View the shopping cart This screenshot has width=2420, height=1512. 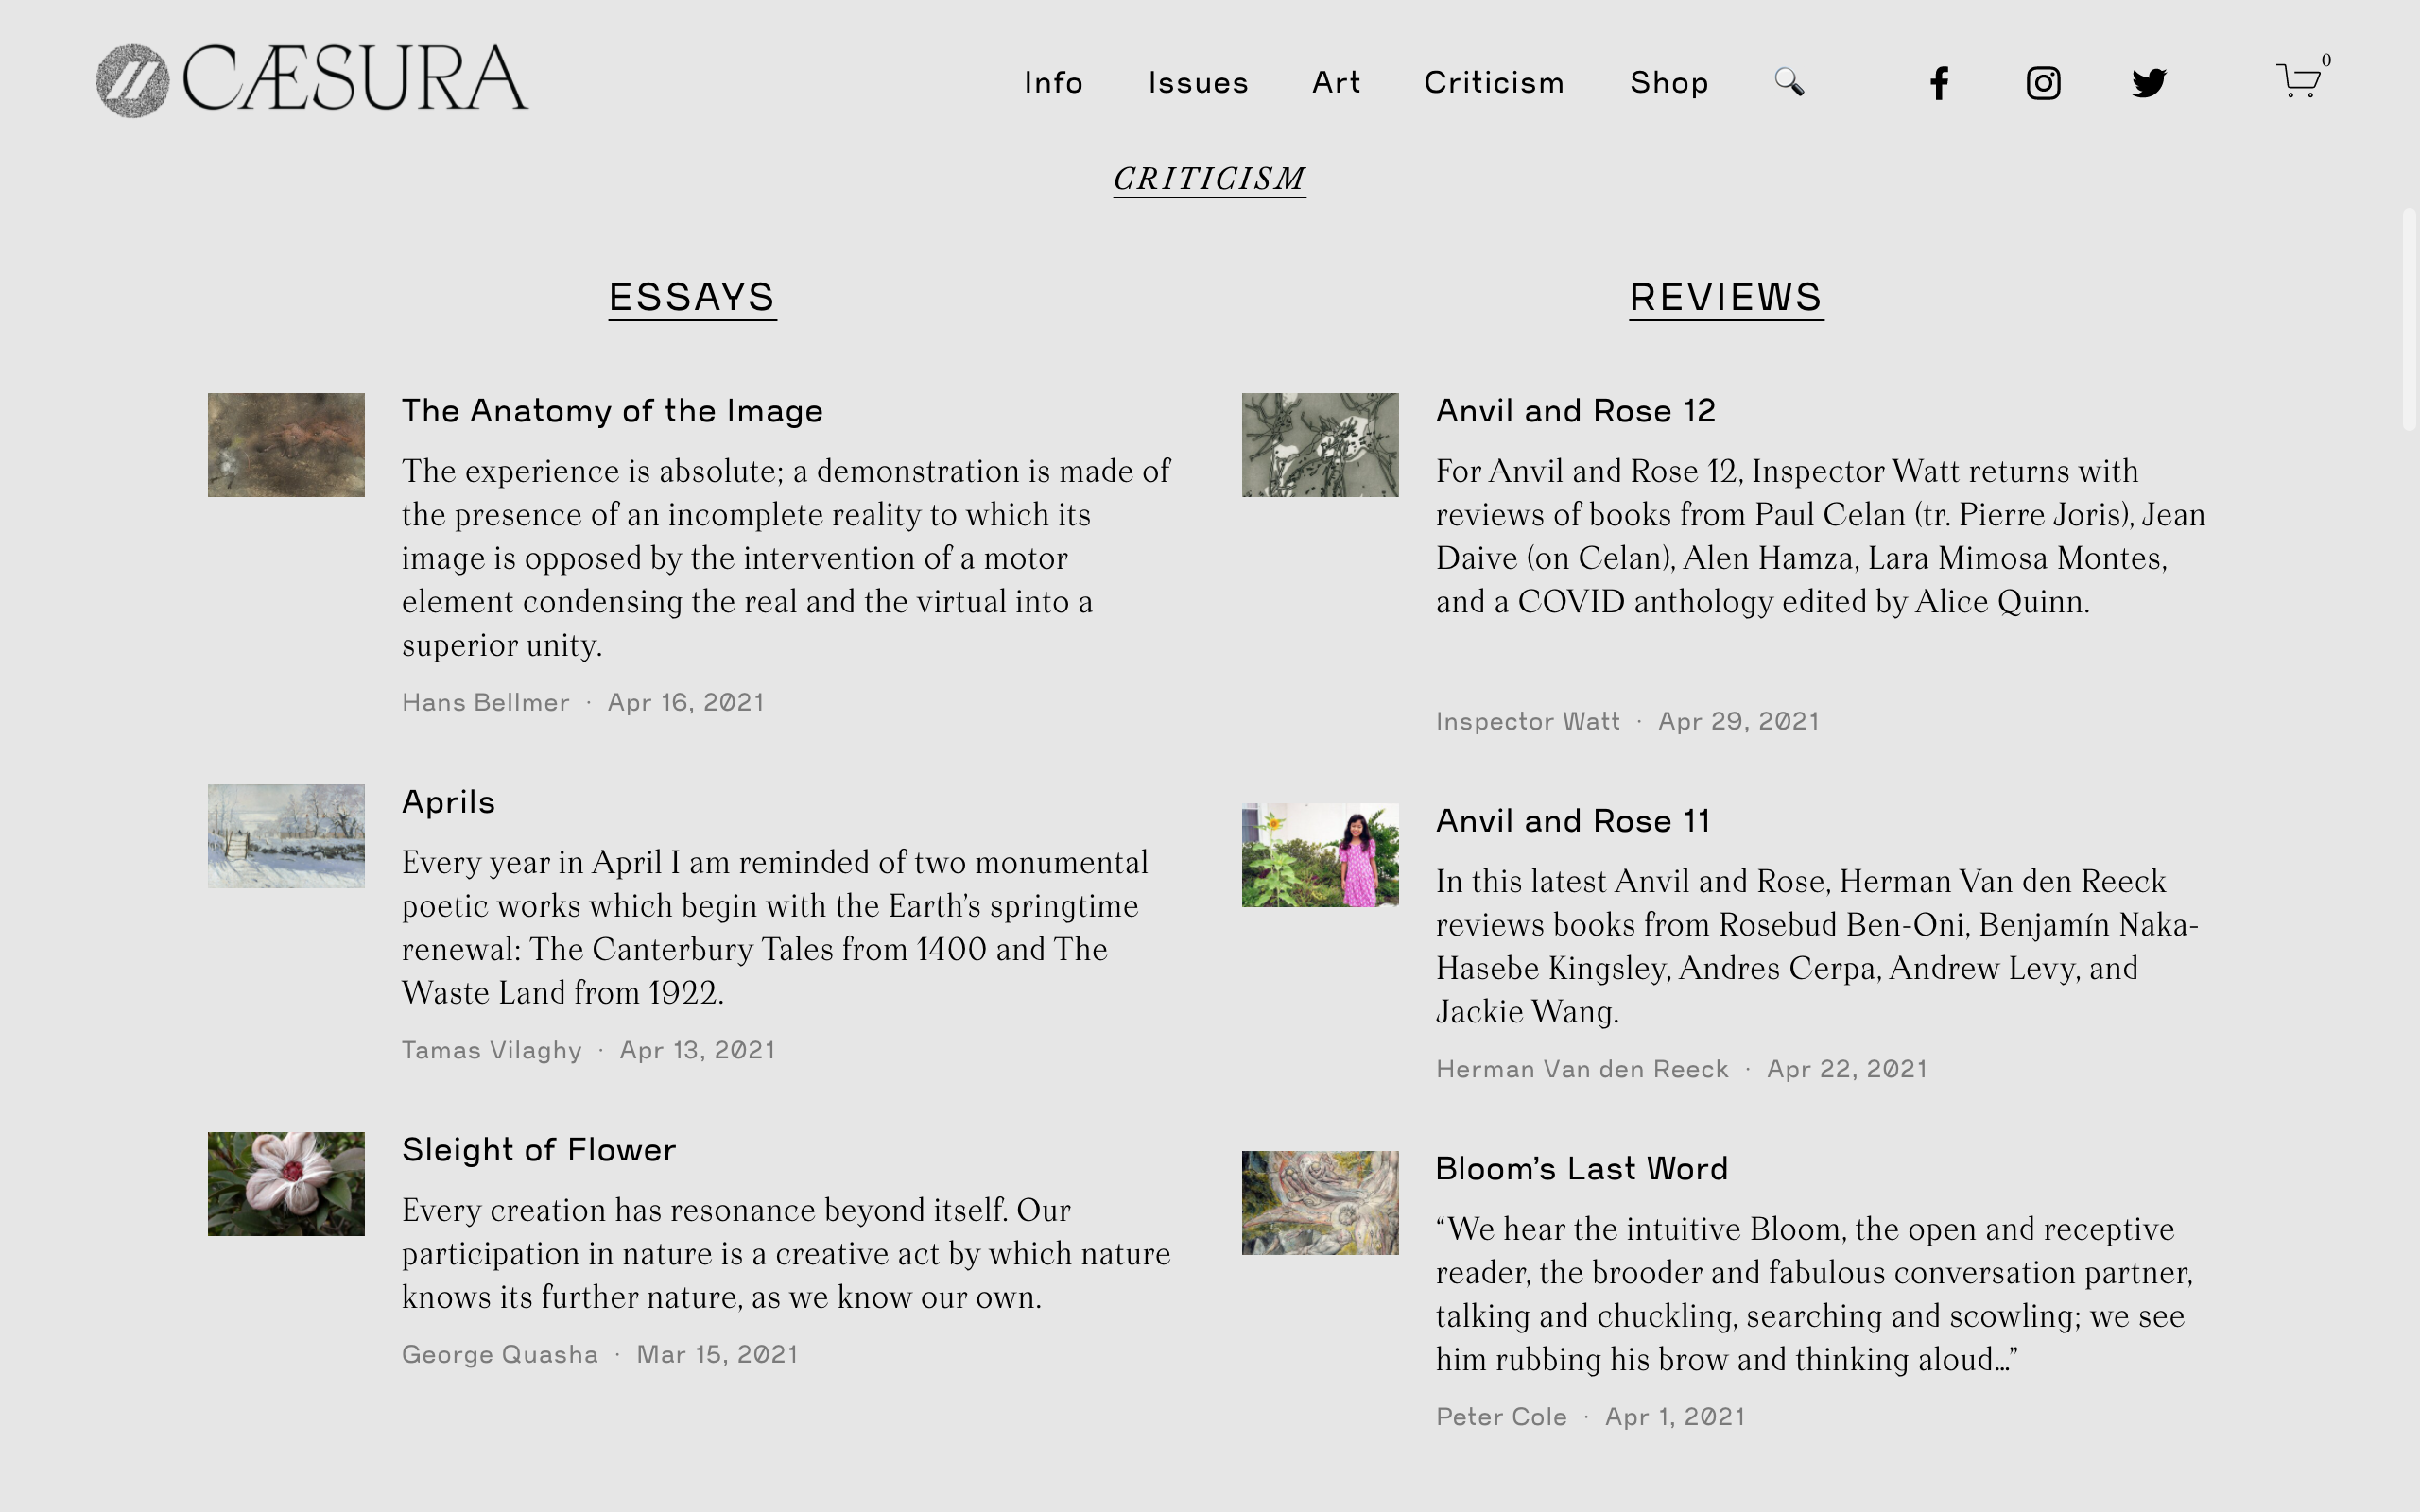point(2298,80)
